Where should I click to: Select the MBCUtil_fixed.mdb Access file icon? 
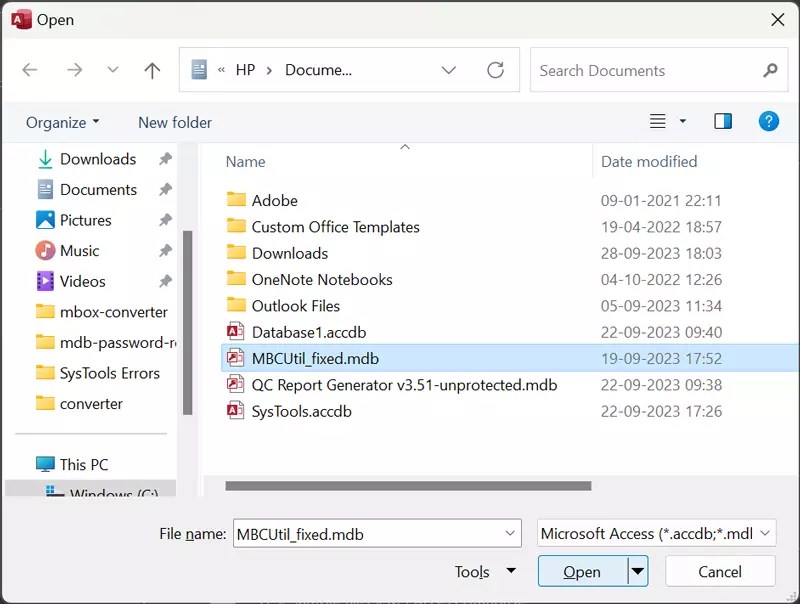(234, 358)
